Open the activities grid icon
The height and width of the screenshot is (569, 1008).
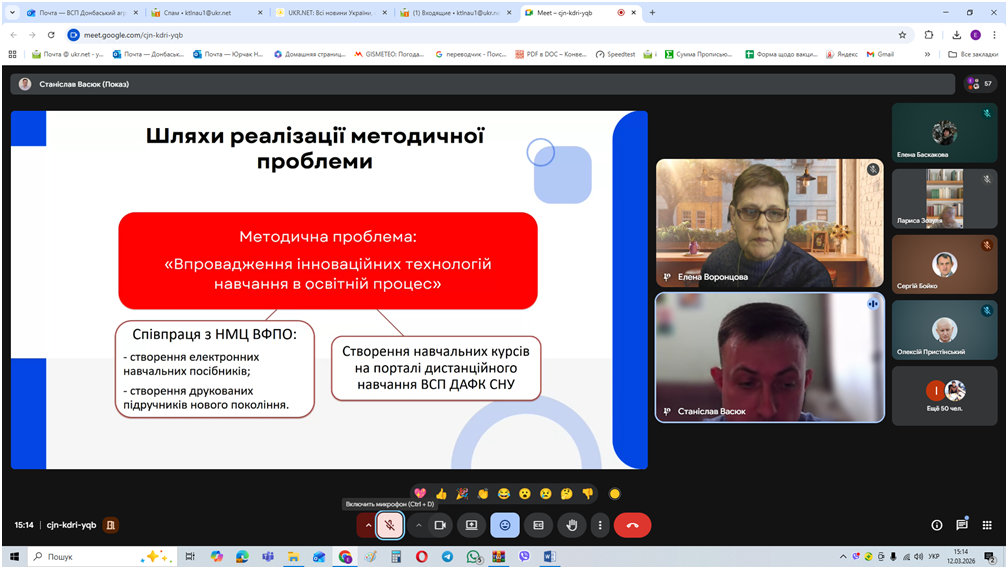point(987,525)
